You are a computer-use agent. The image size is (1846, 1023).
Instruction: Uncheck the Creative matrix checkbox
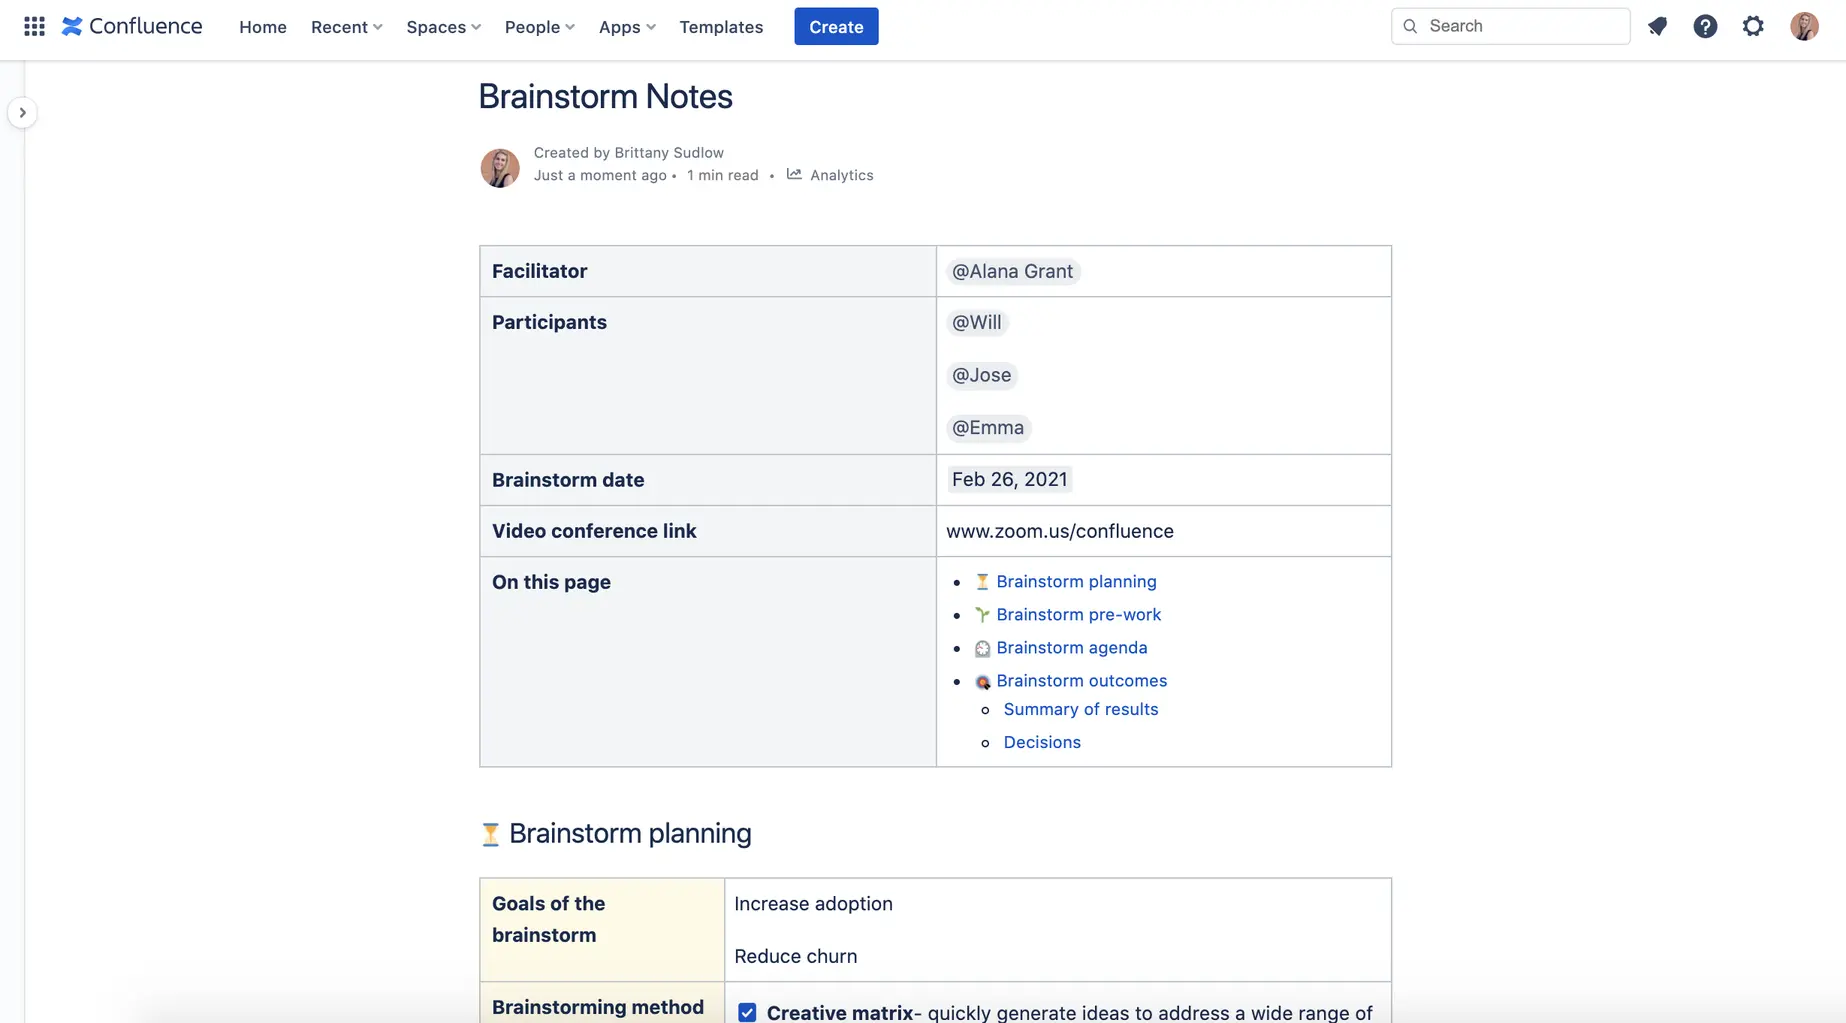coord(747,1012)
